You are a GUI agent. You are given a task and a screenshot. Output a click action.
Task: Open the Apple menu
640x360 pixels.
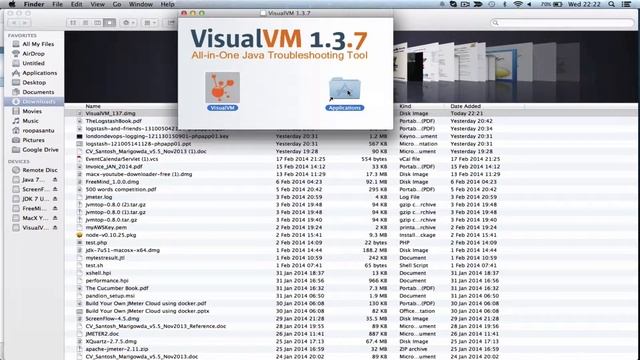(12, 4)
